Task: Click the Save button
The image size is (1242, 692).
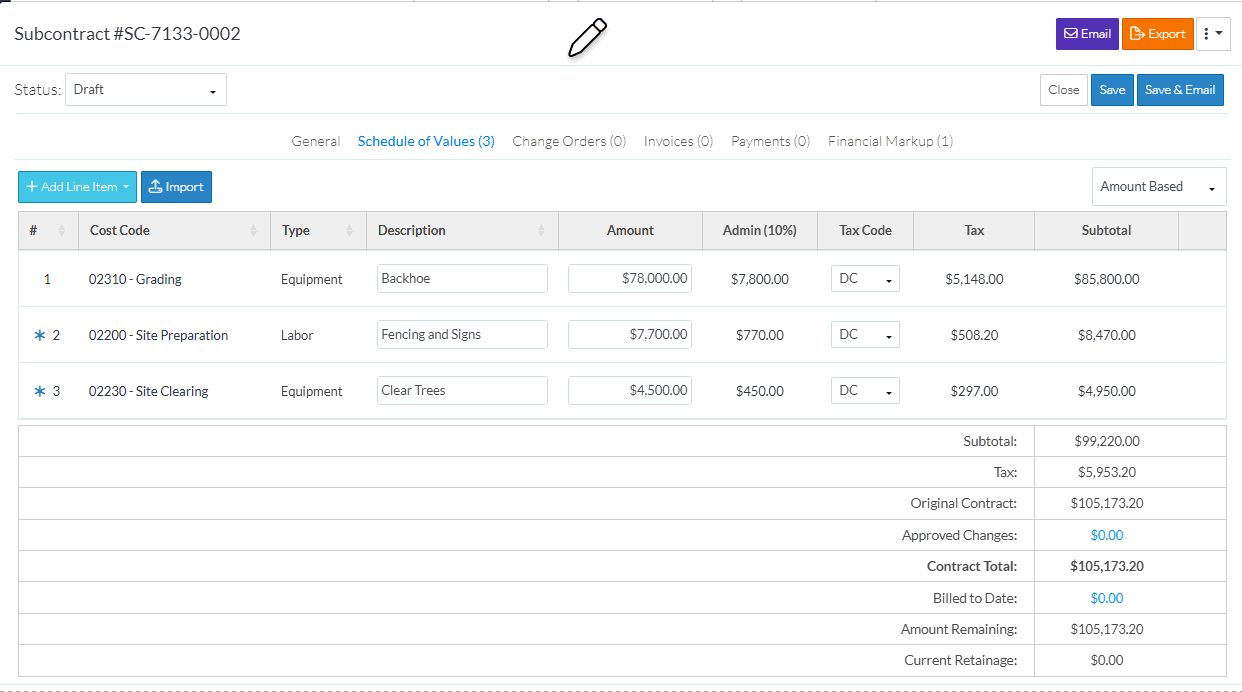Action: [x=1112, y=90]
